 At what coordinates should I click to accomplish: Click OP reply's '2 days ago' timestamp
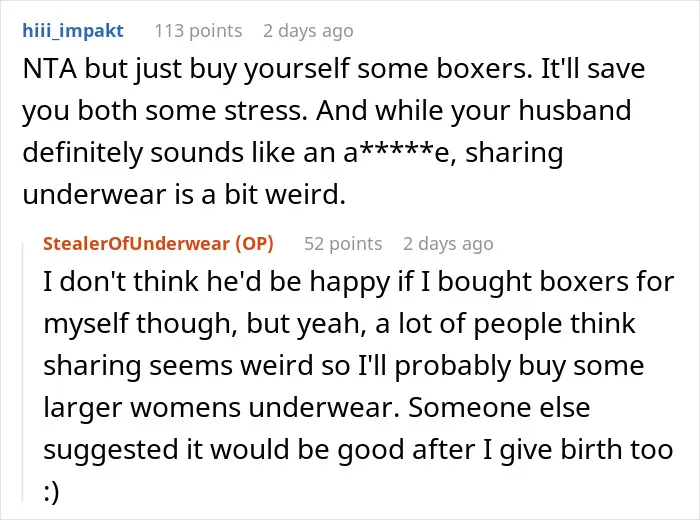point(448,244)
